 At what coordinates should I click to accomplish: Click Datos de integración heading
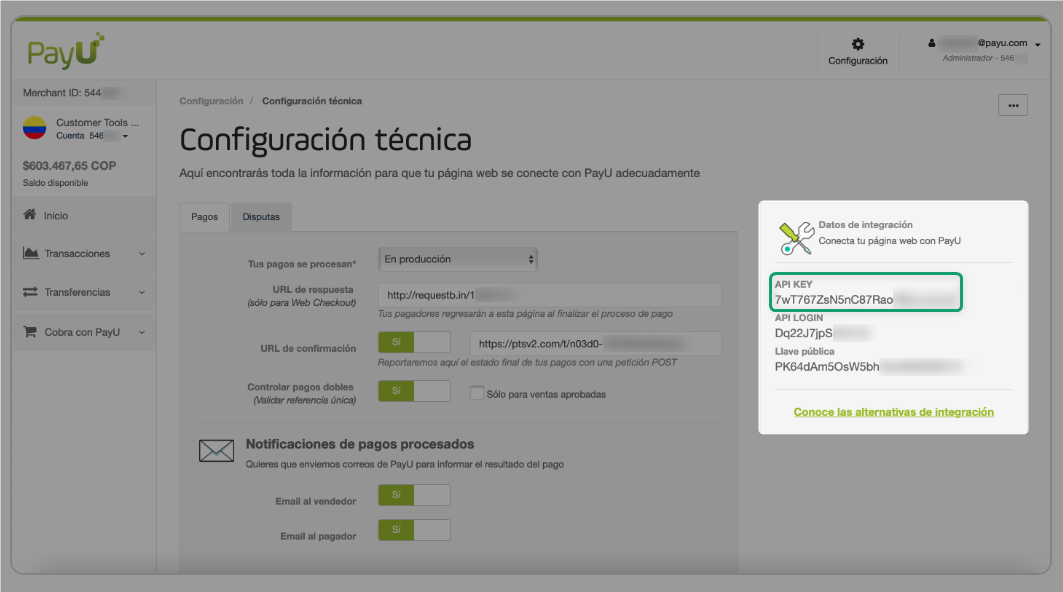click(865, 224)
